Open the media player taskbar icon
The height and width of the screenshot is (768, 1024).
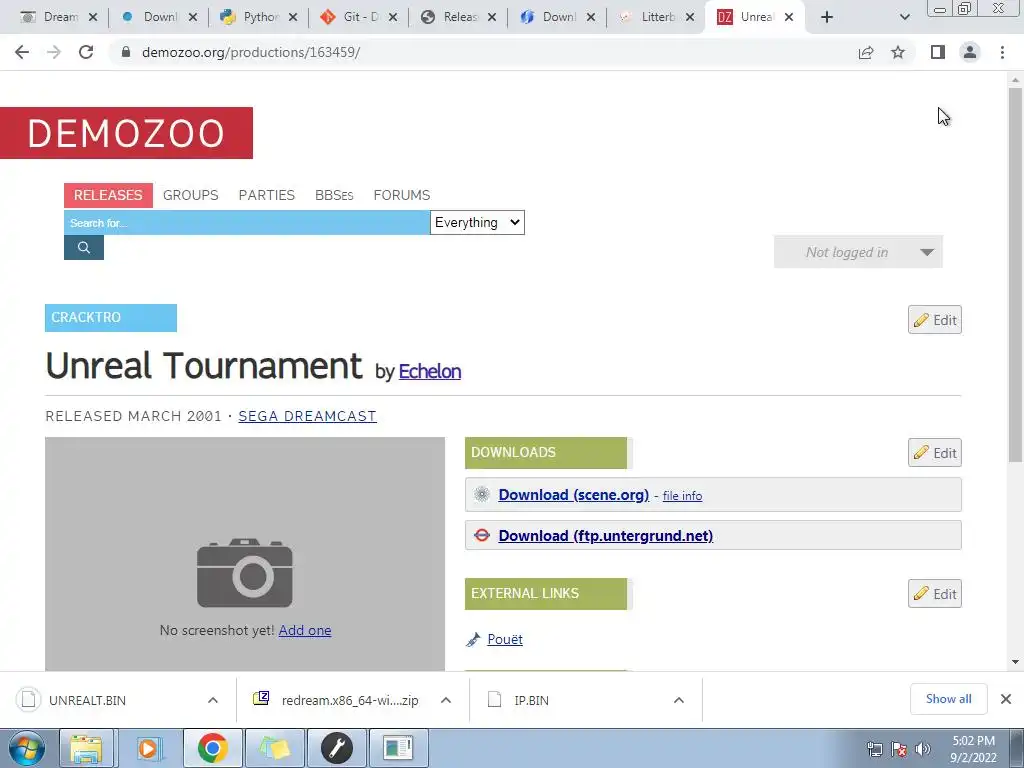click(x=149, y=748)
